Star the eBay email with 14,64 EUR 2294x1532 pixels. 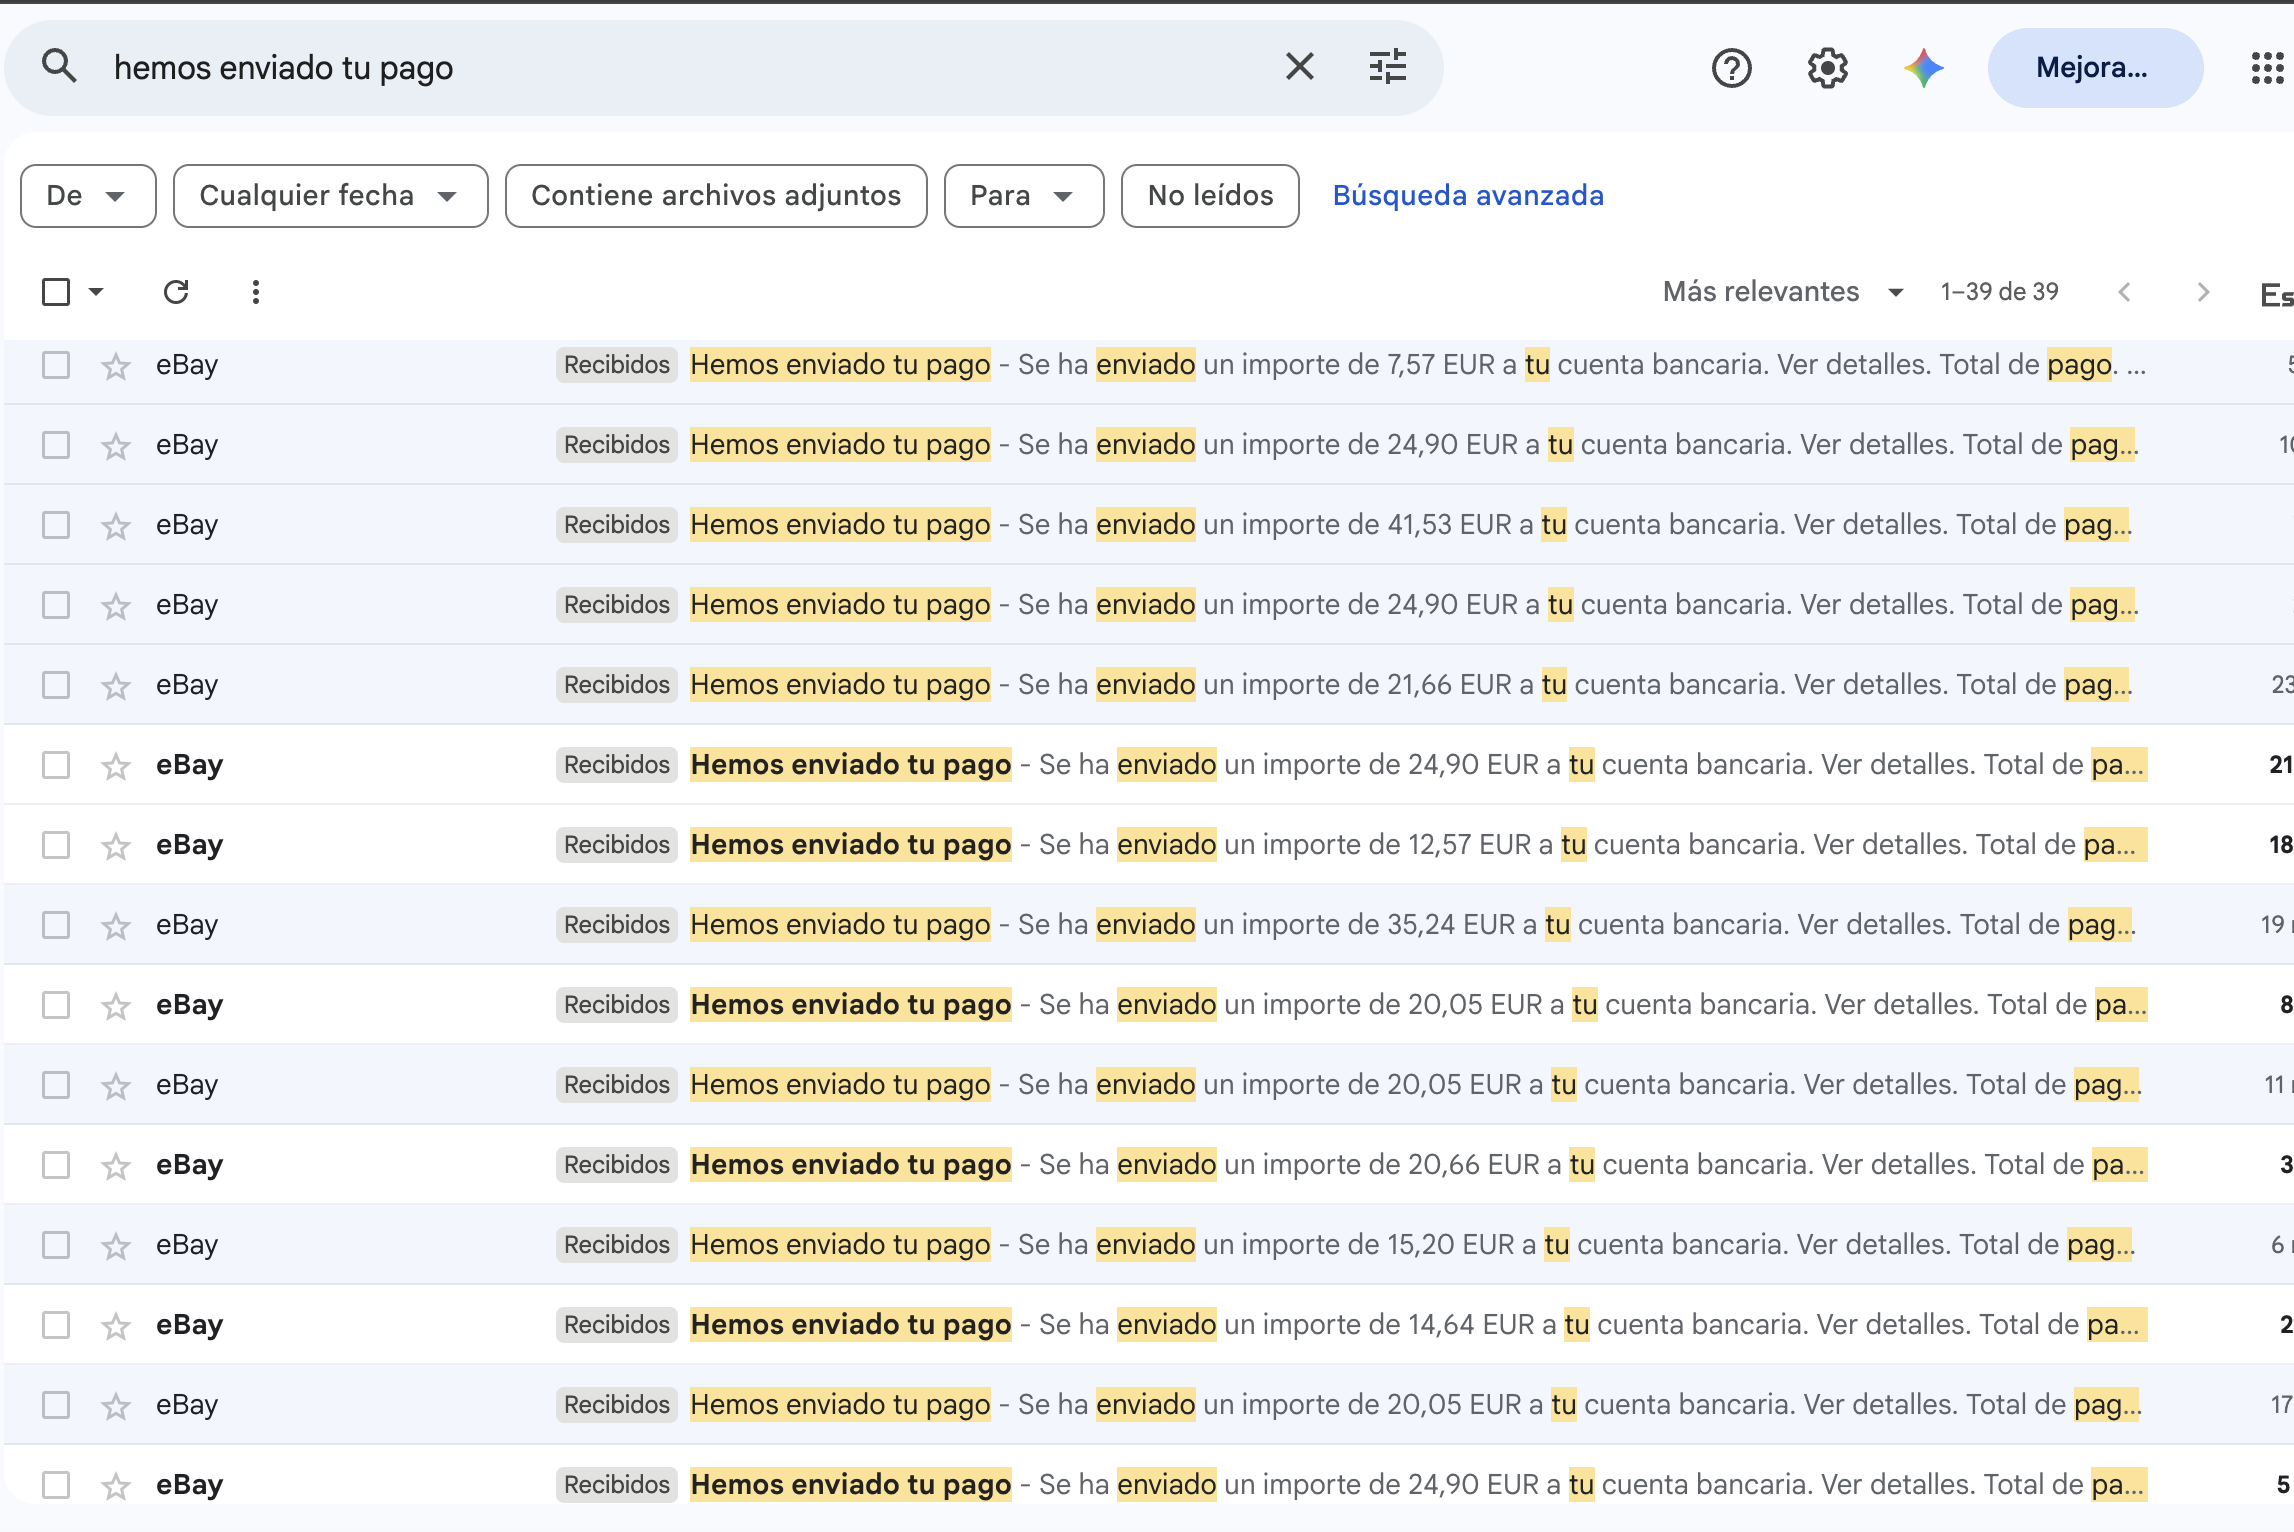click(116, 1325)
